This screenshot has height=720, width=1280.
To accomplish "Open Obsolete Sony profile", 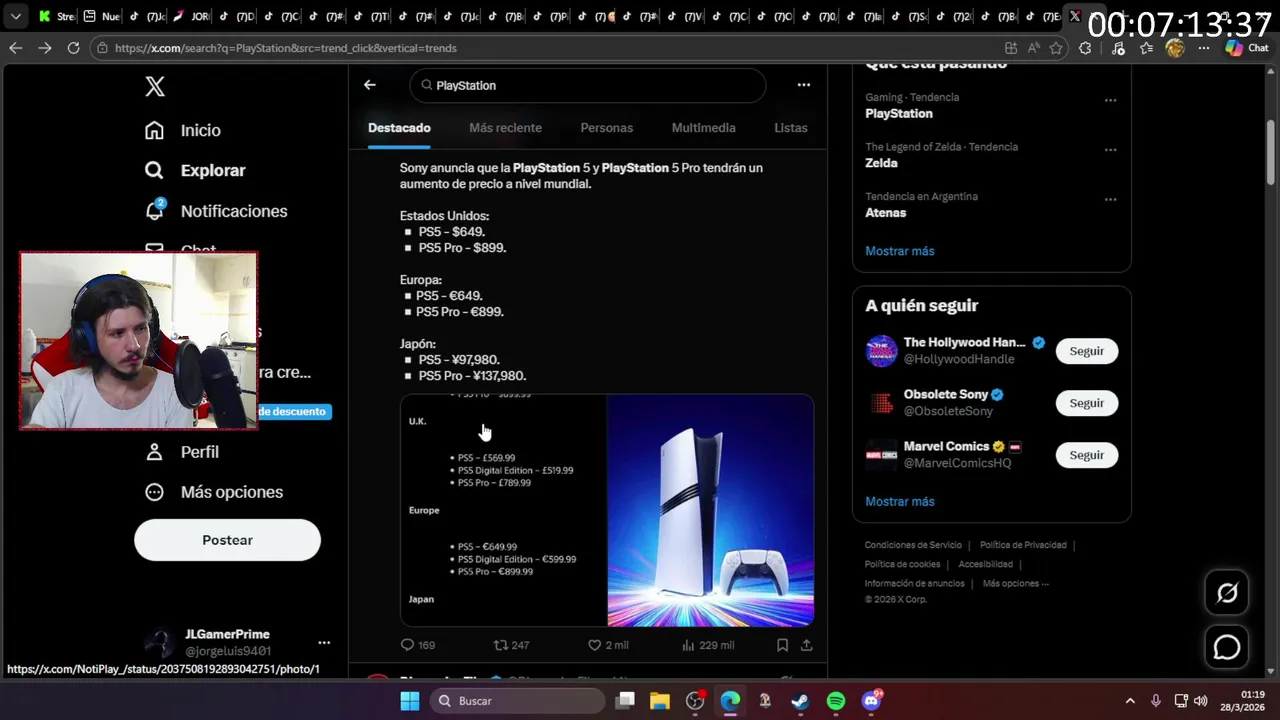I will 945,394.
